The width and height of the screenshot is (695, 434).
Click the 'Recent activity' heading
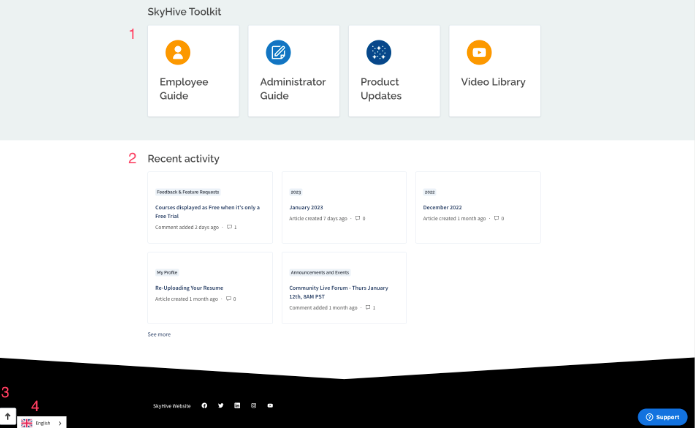184,159
